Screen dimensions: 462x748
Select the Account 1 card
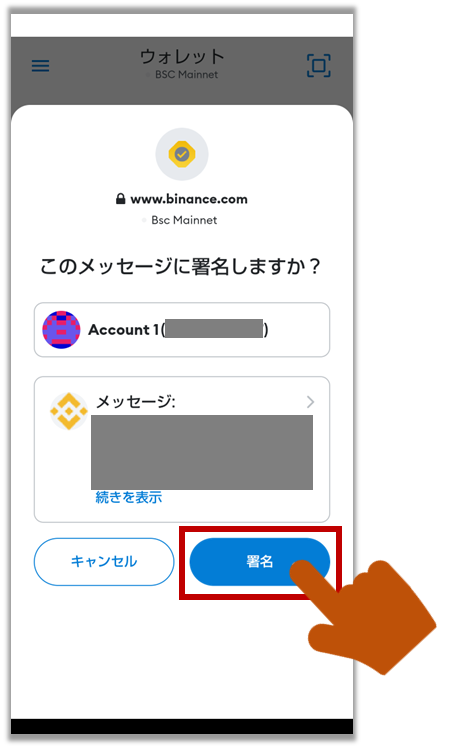[x=182, y=330]
